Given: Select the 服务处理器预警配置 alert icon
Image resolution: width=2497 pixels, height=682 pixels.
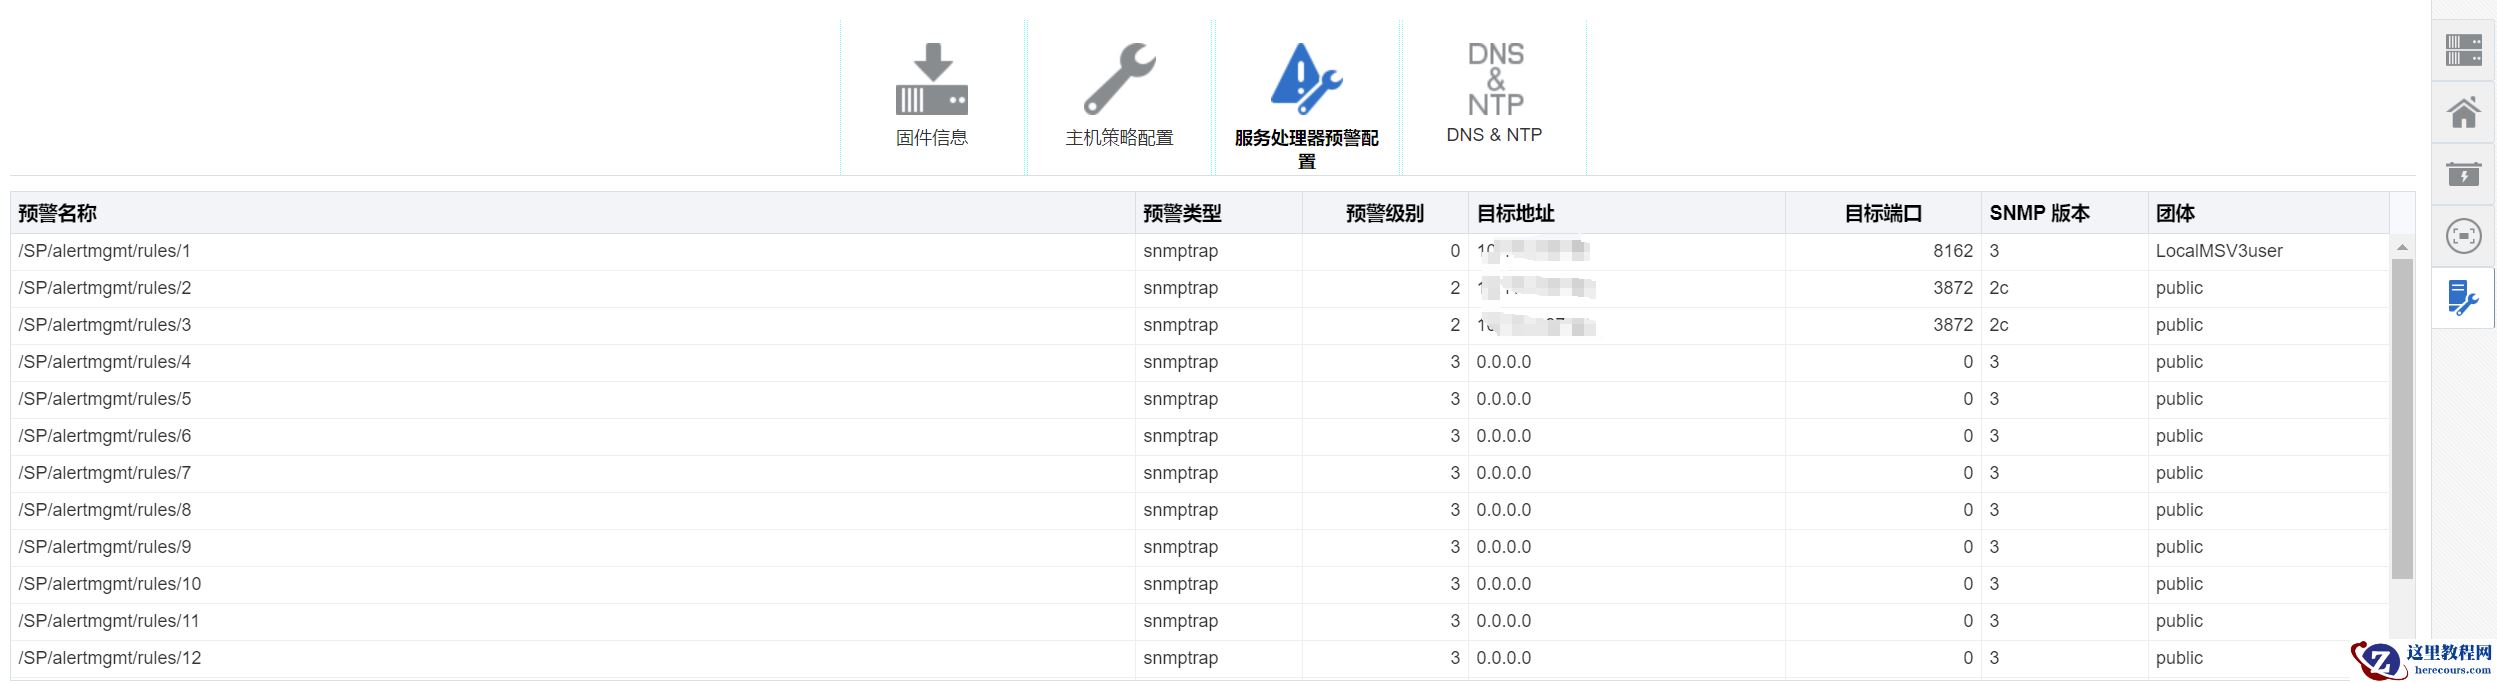Looking at the screenshot, I should pyautogui.click(x=1306, y=79).
